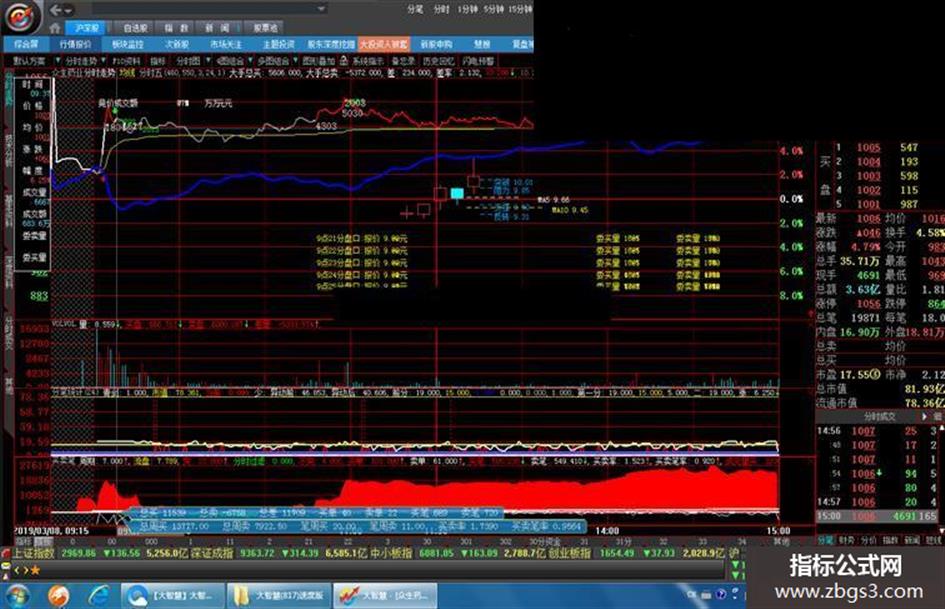Click 多图组合 toolbar button
The image size is (945, 609).
274,61
